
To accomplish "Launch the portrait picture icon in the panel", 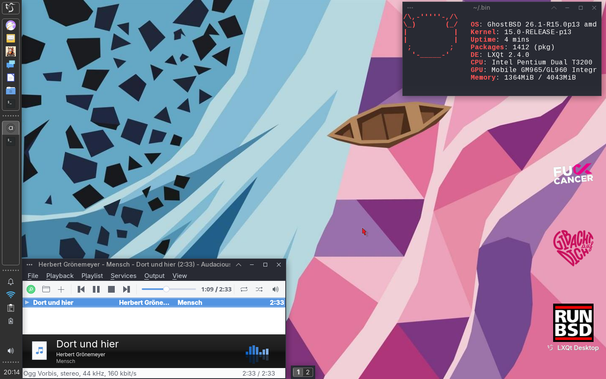I will 10,51.
